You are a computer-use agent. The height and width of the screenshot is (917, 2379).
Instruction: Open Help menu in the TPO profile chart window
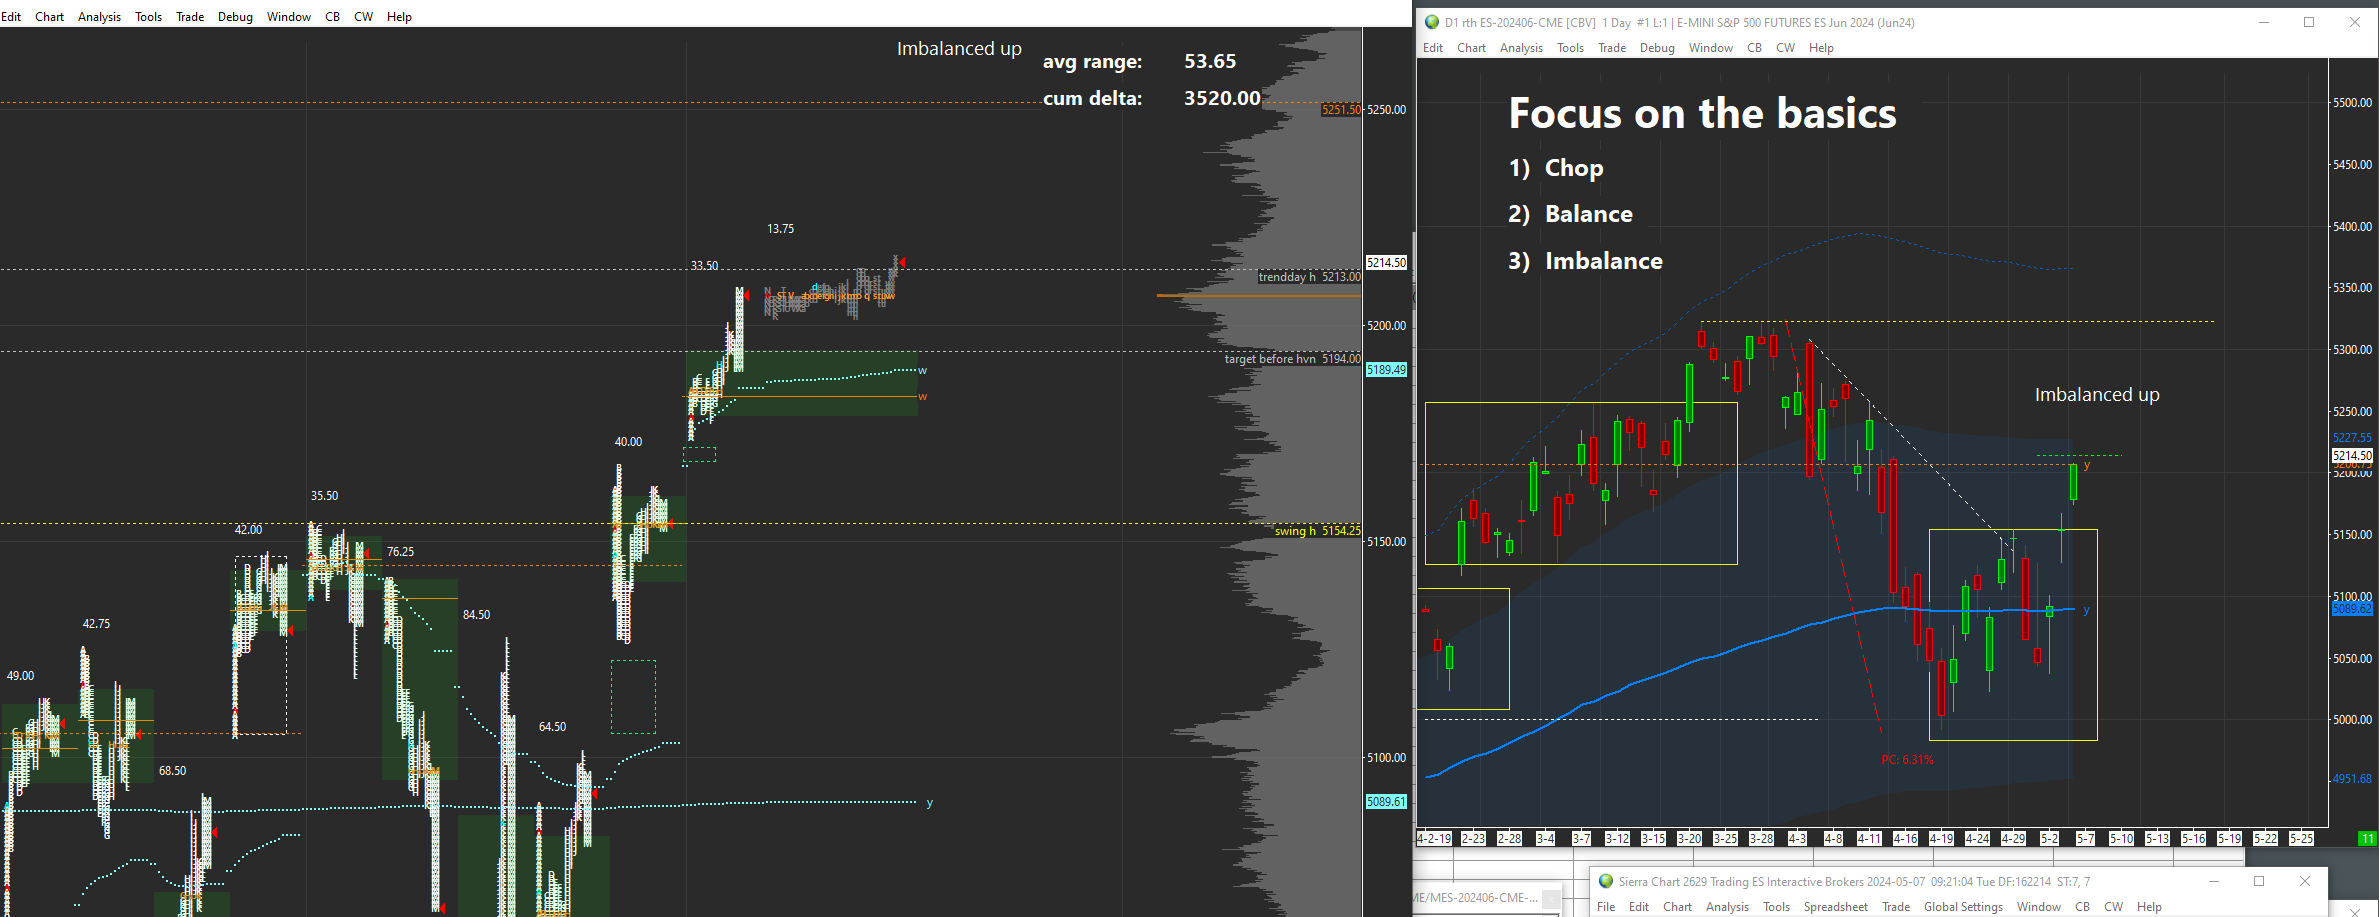400,17
